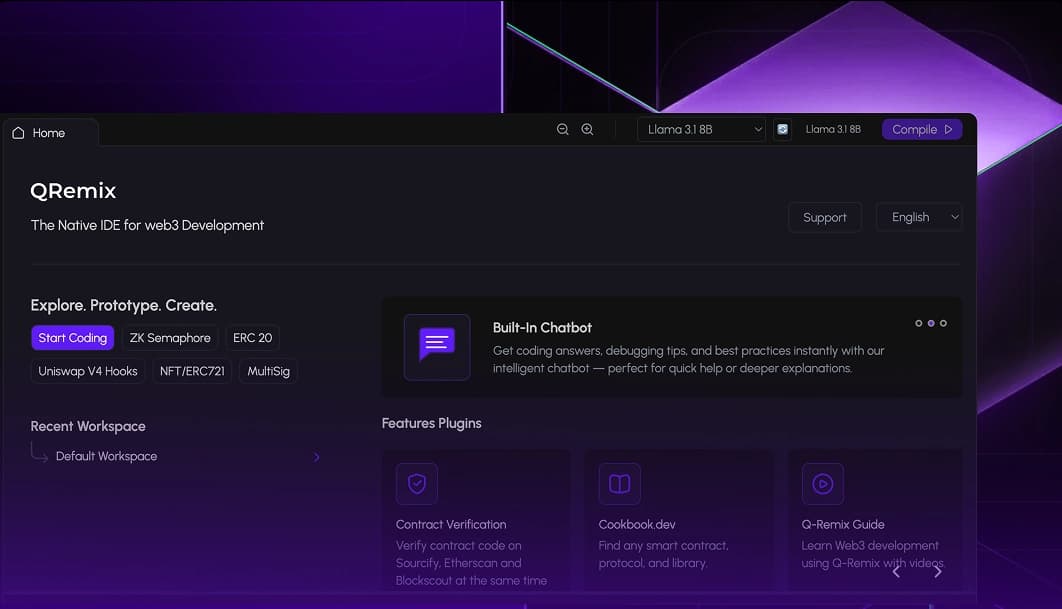Open the Cookbook.dev book icon

point(619,484)
